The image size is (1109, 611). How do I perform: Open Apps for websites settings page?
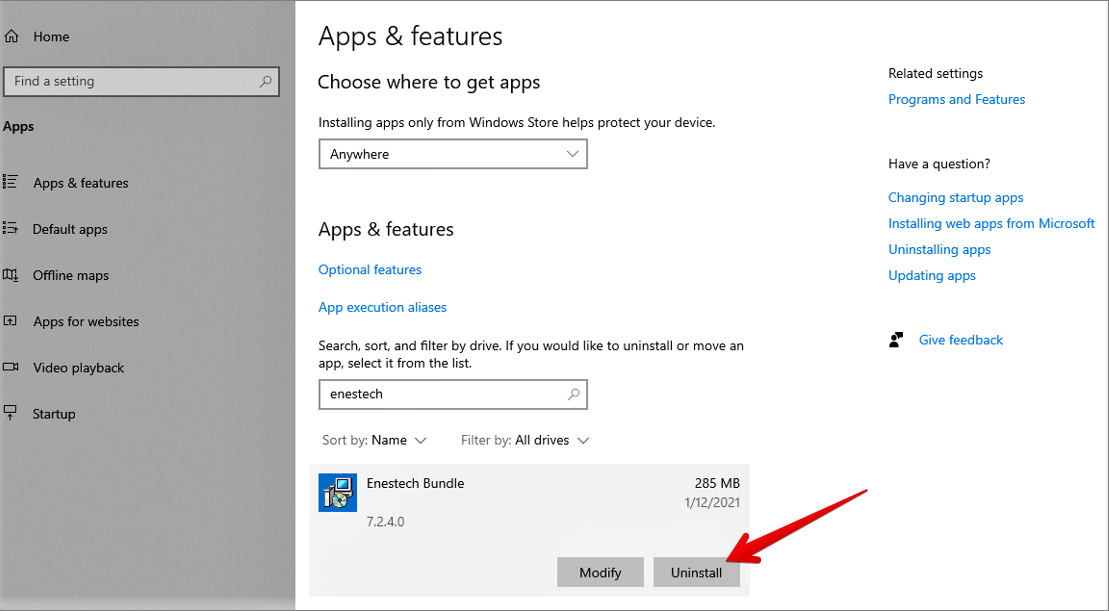86,322
